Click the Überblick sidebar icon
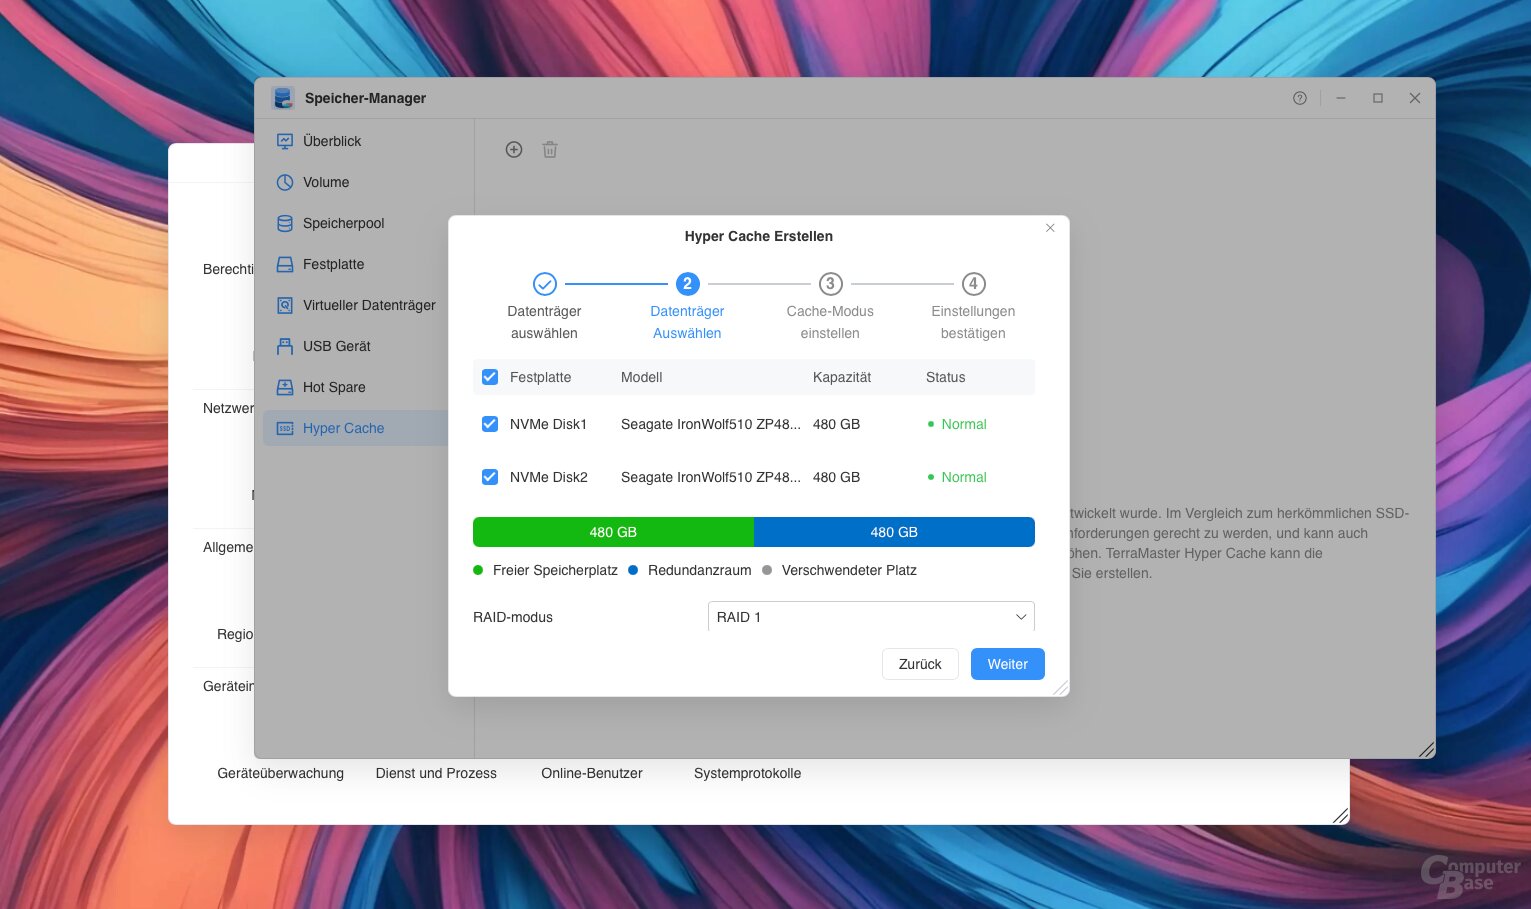 (x=285, y=141)
